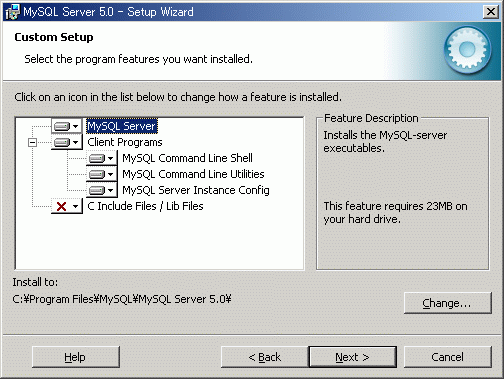504x379 pixels.
Task: Proceed with the Next > button
Action: (x=353, y=357)
